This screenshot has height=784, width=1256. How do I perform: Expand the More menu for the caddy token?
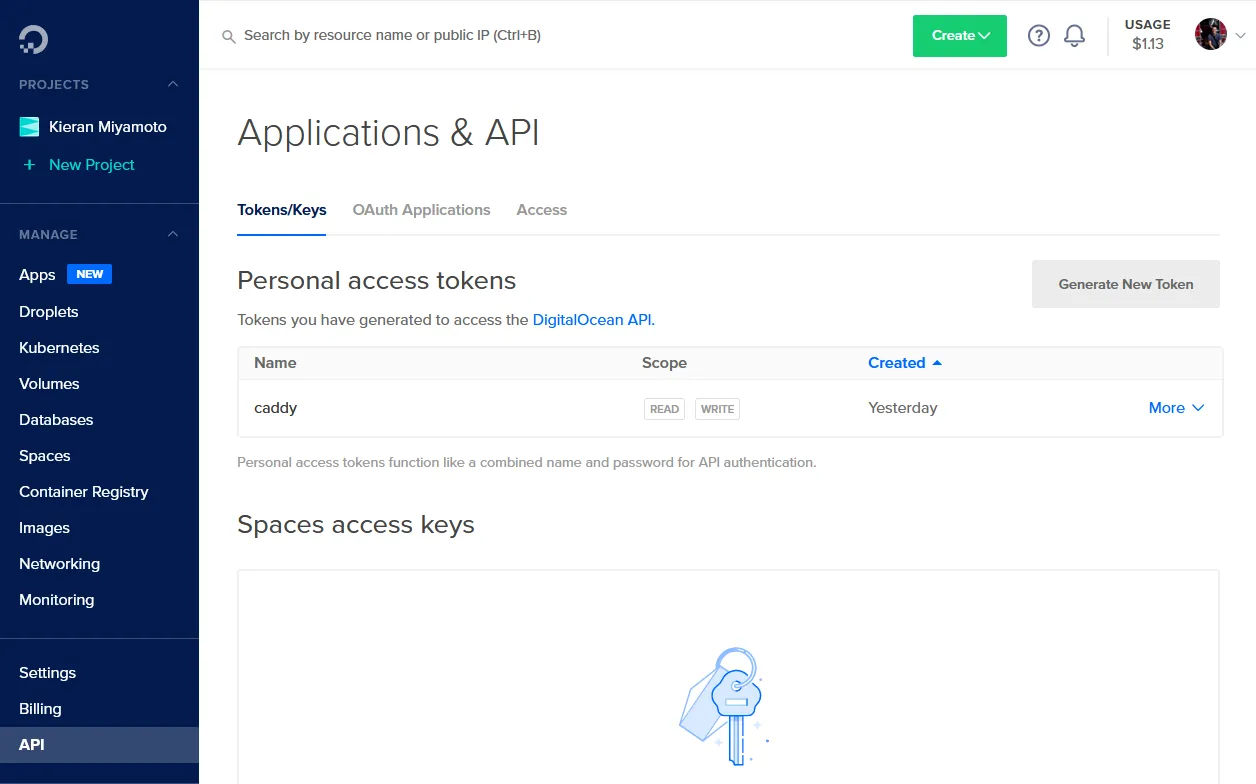1176,408
